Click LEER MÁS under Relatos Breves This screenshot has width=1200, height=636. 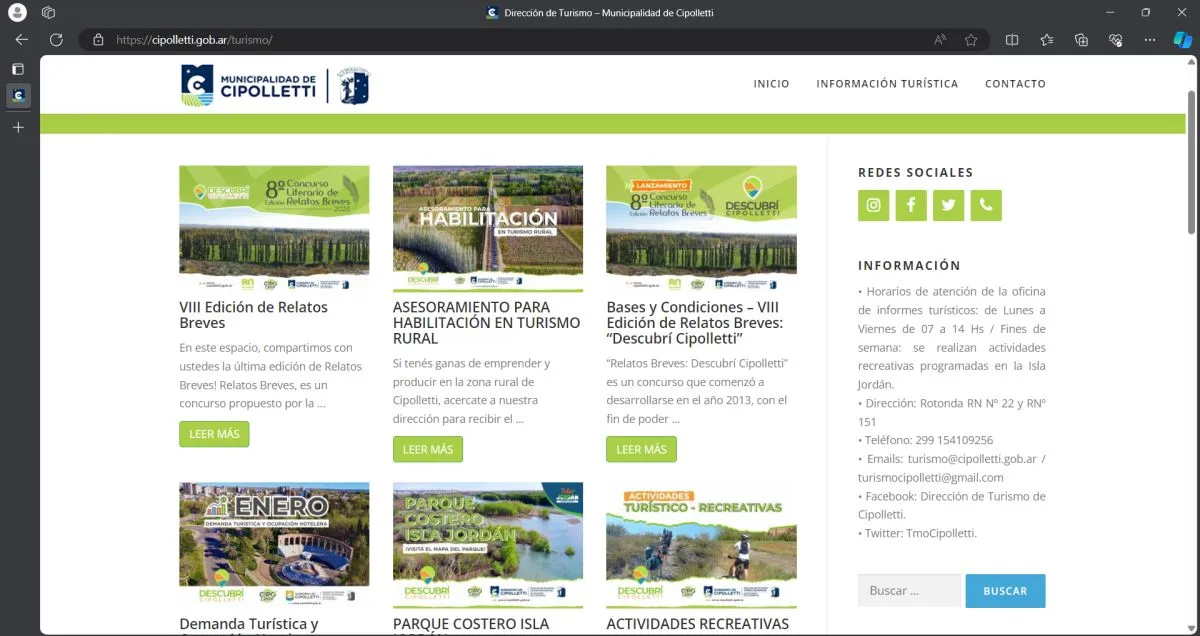[214, 434]
